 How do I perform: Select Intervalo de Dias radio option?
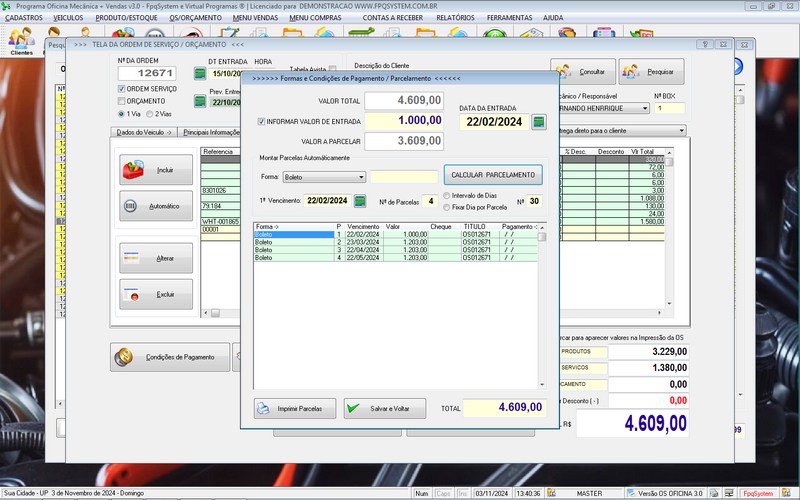point(447,195)
